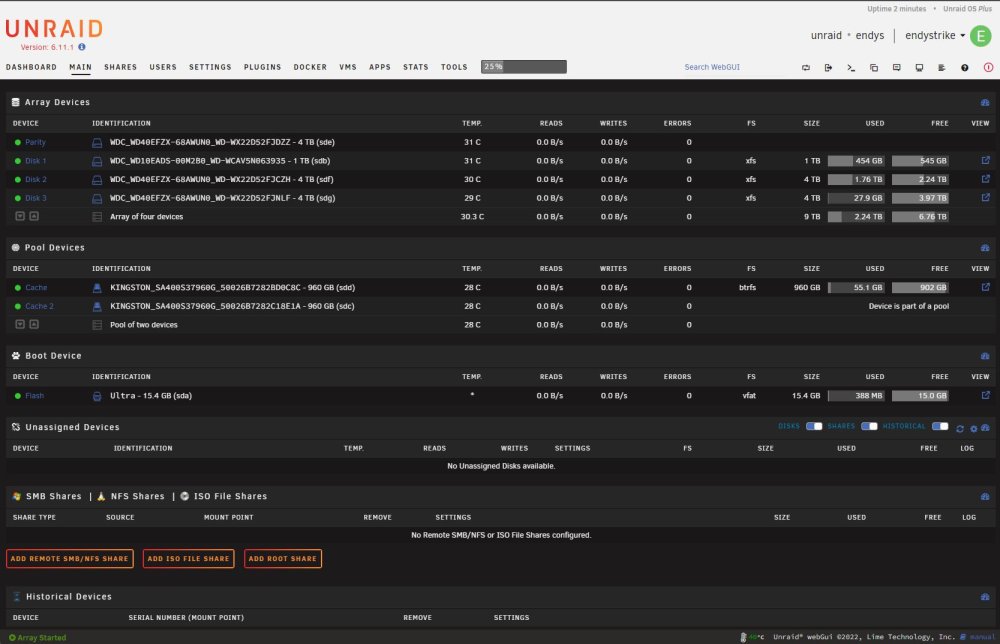Viewport: 1000px width, 644px height.
Task: Click the multi-window copy icon in toolbar
Action: click(x=874, y=68)
